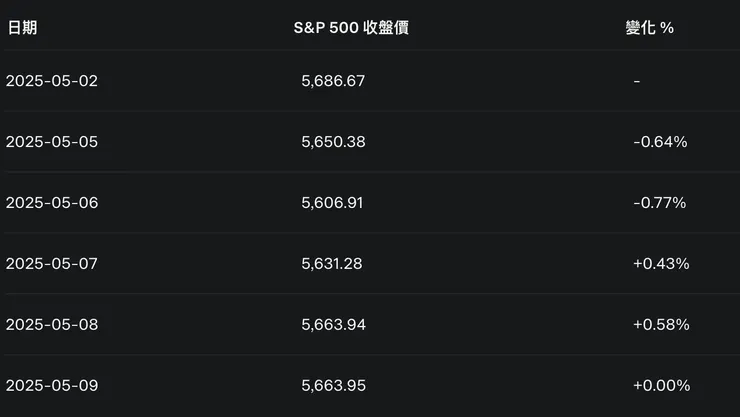Viewport: 740px width, 417px height.
Task: Select the 2025-05-08 date cell
Action: click(52, 325)
